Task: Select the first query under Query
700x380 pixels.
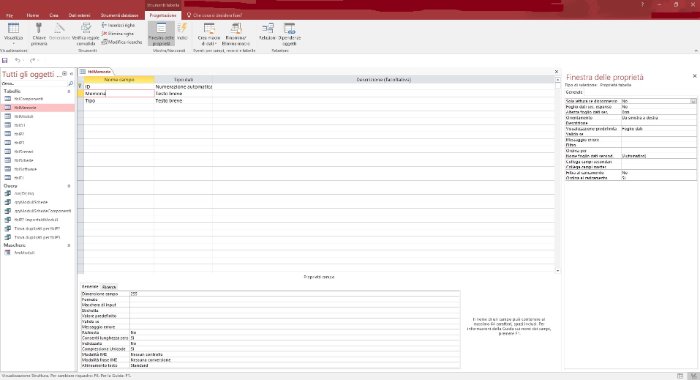Action: pyautogui.click(x=38, y=193)
